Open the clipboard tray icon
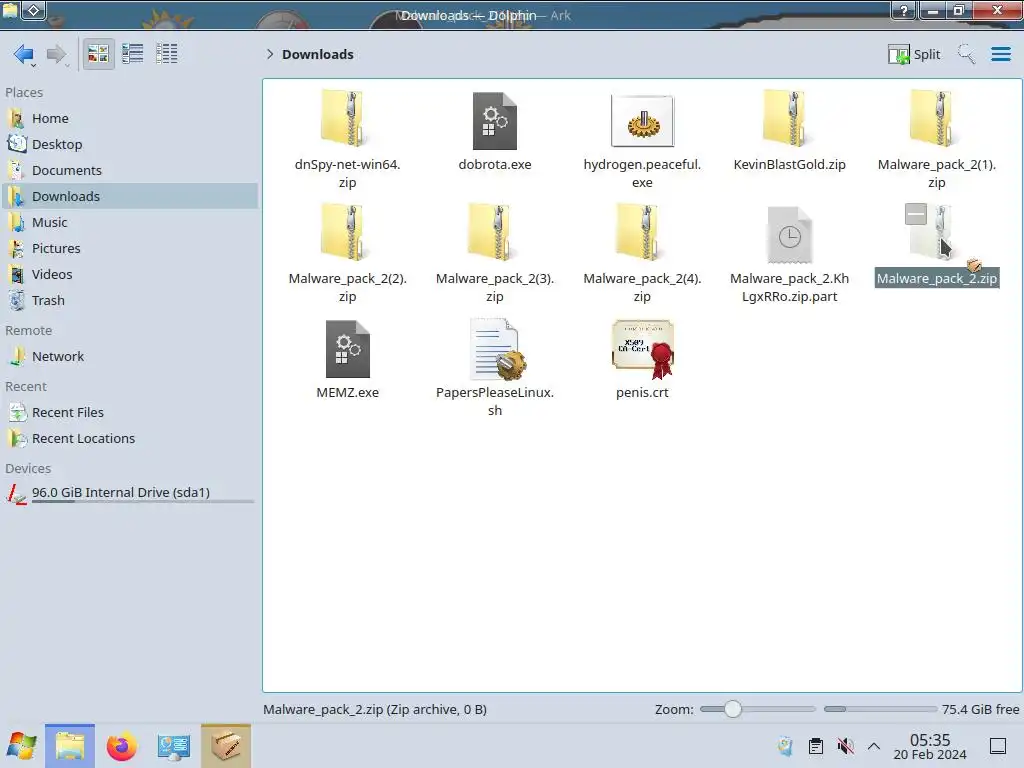The width and height of the screenshot is (1024, 768). (x=816, y=746)
